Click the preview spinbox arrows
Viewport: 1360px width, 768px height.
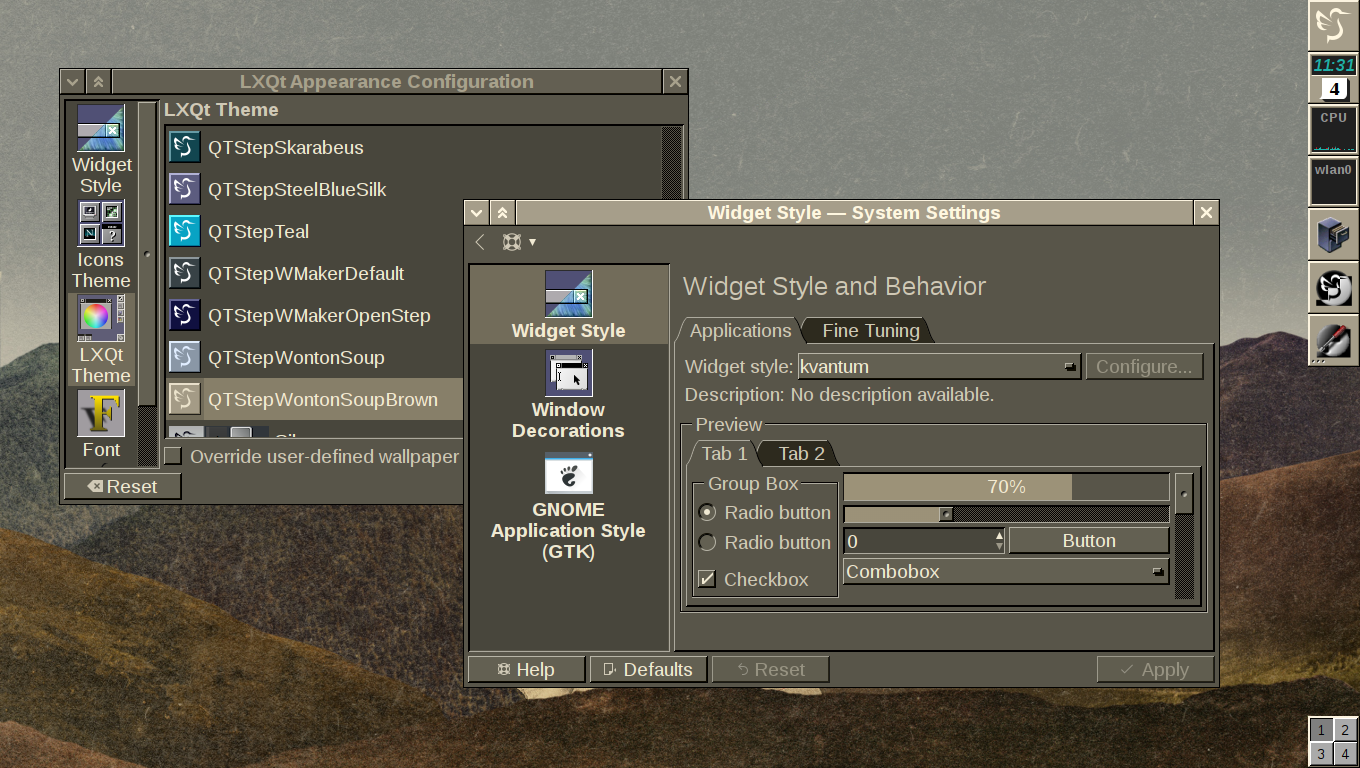click(999, 541)
